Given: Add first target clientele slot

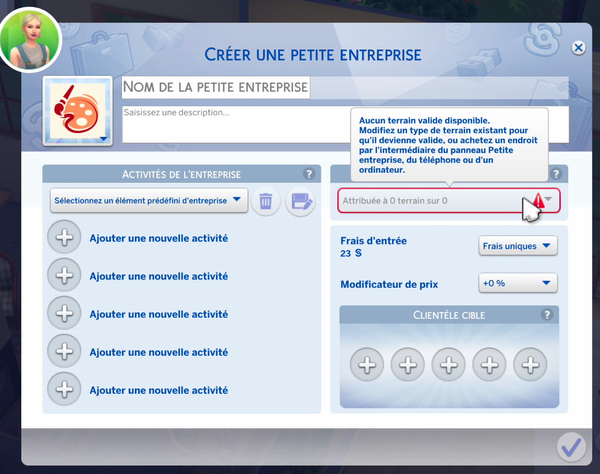Looking at the screenshot, I should [366, 365].
